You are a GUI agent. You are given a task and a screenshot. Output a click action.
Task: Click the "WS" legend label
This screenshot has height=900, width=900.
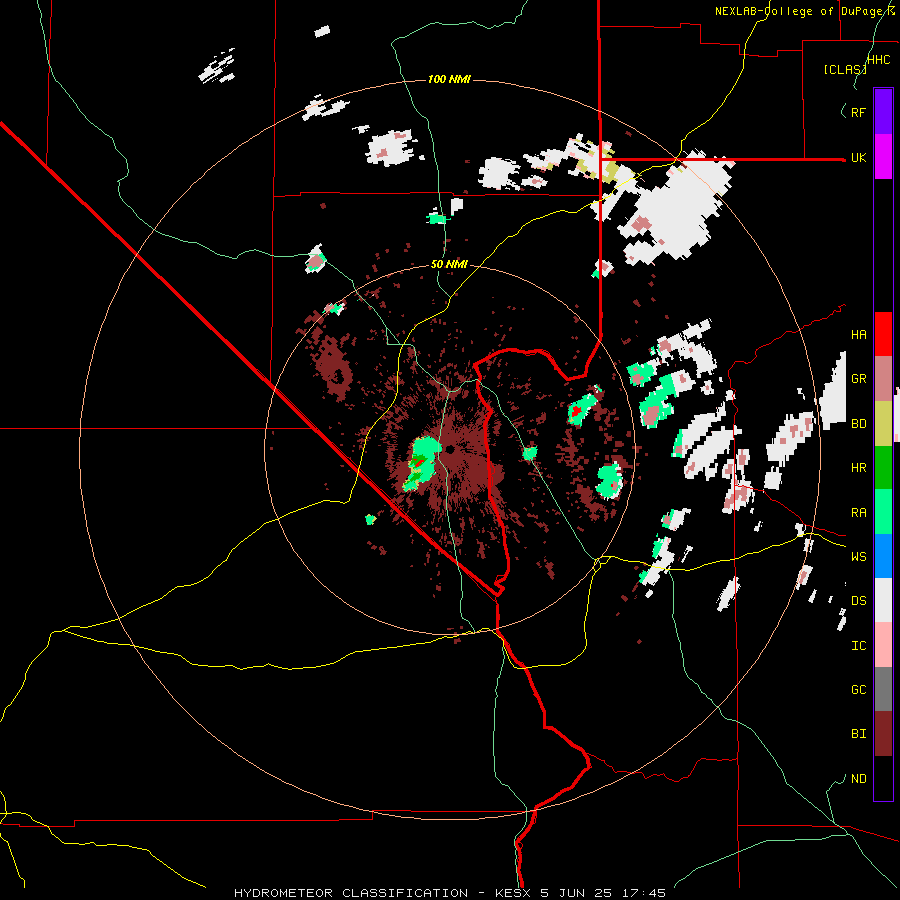tap(858, 557)
